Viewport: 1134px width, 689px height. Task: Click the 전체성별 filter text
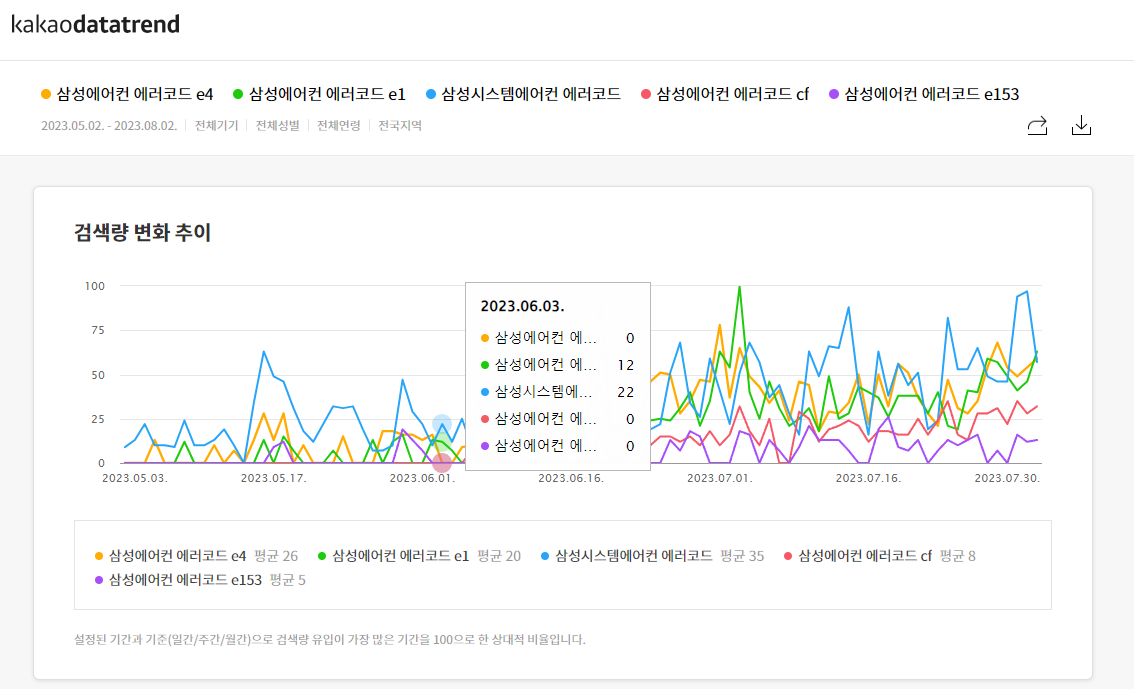(278, 126)
